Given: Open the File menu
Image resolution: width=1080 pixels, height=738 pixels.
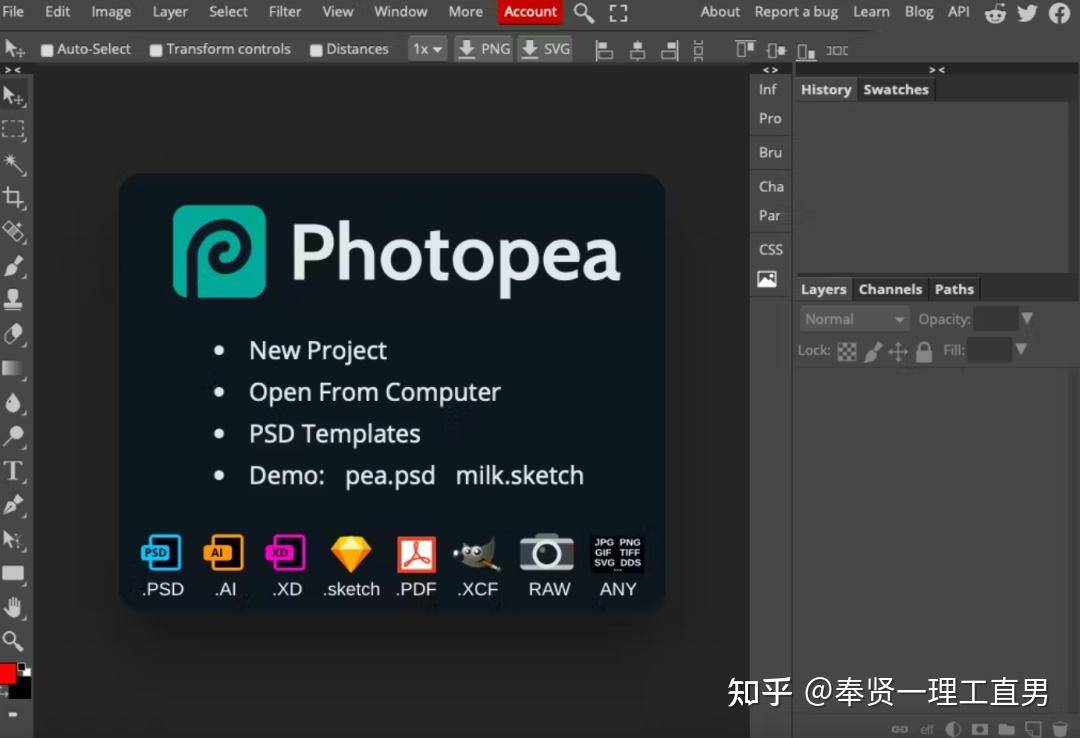Looking at the screenshot, I should (x=13, y=12).
